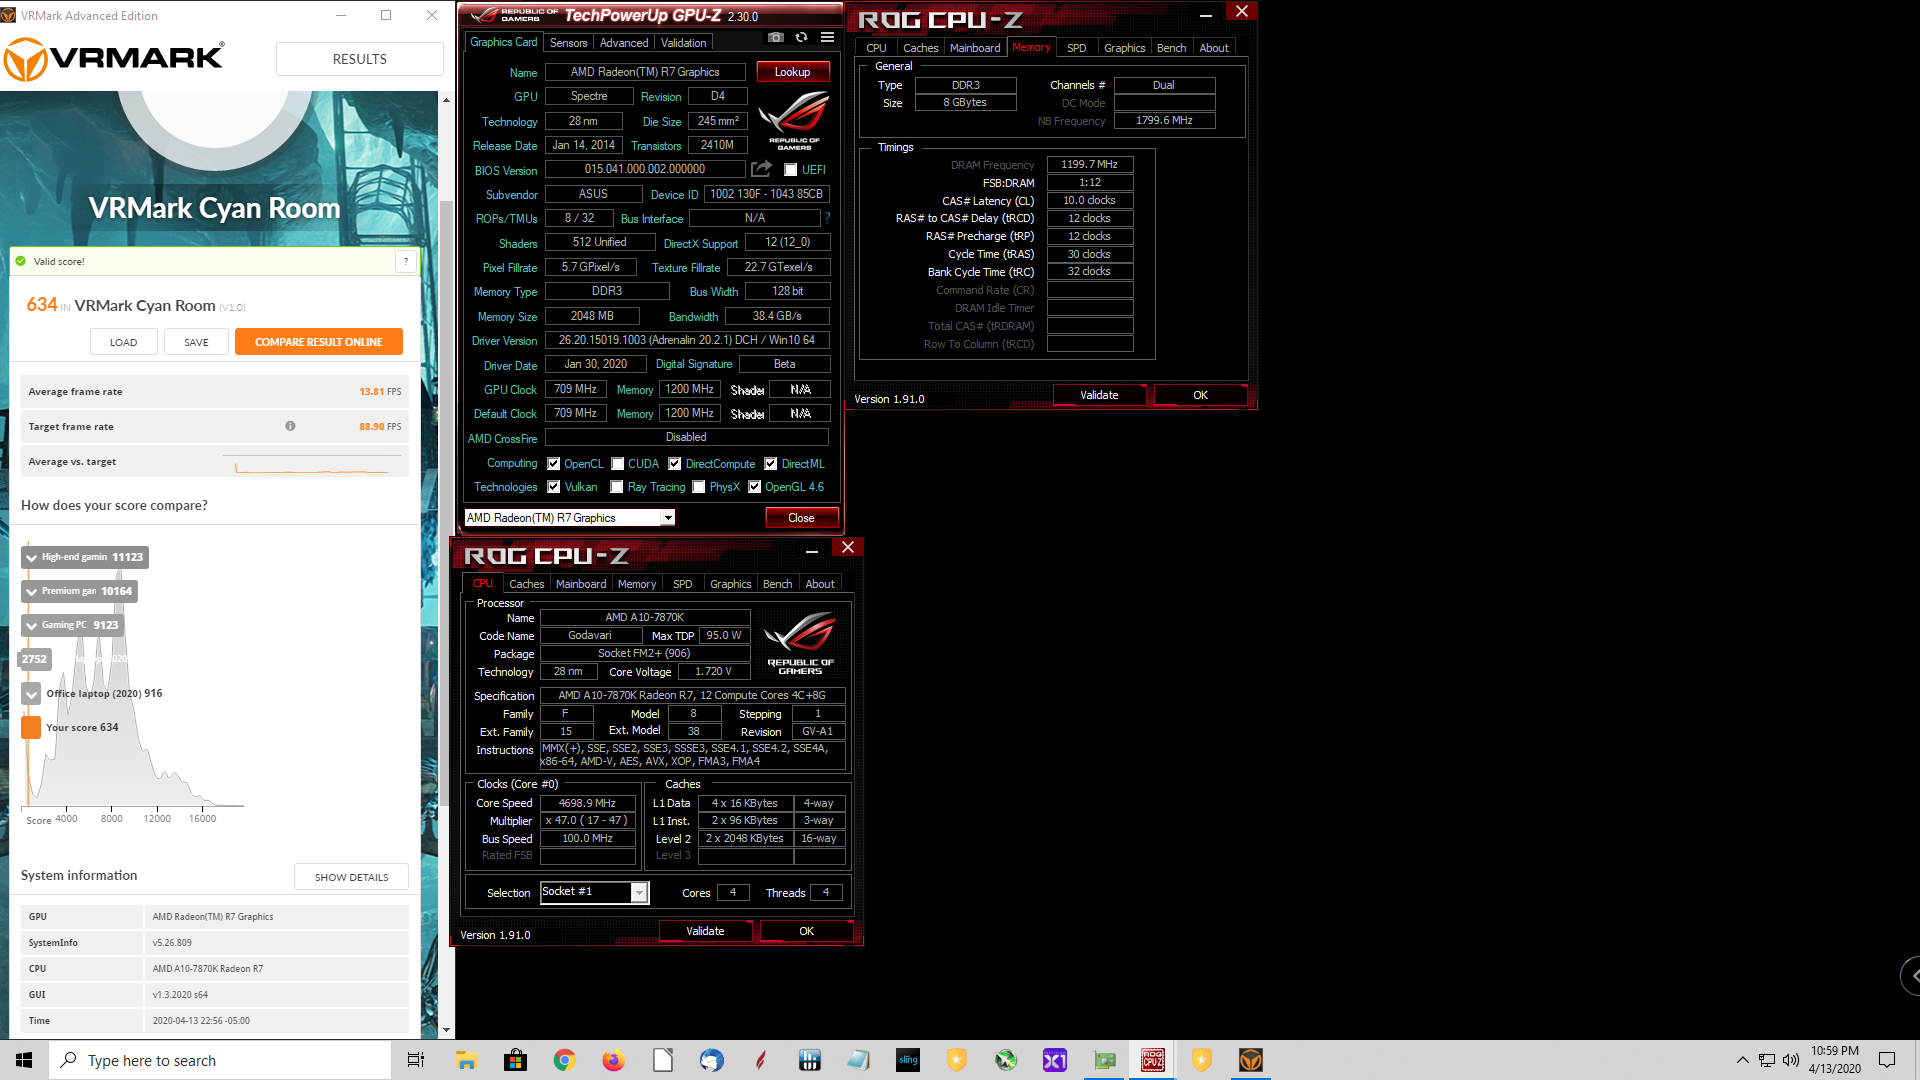
Task: Open File Explorer from the taskbar
Action: [466, 1060]
